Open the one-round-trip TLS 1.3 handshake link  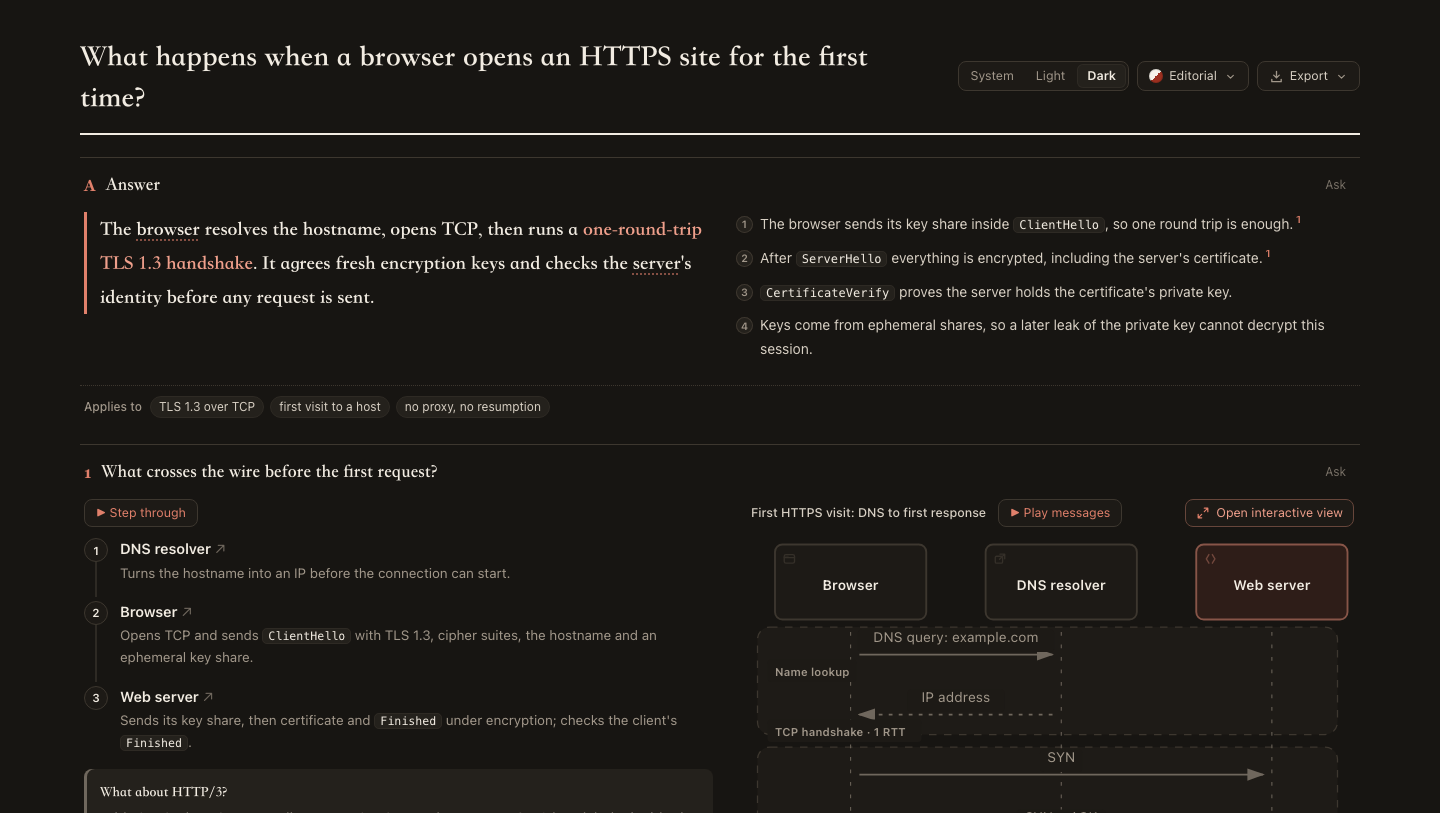[401, 246]
